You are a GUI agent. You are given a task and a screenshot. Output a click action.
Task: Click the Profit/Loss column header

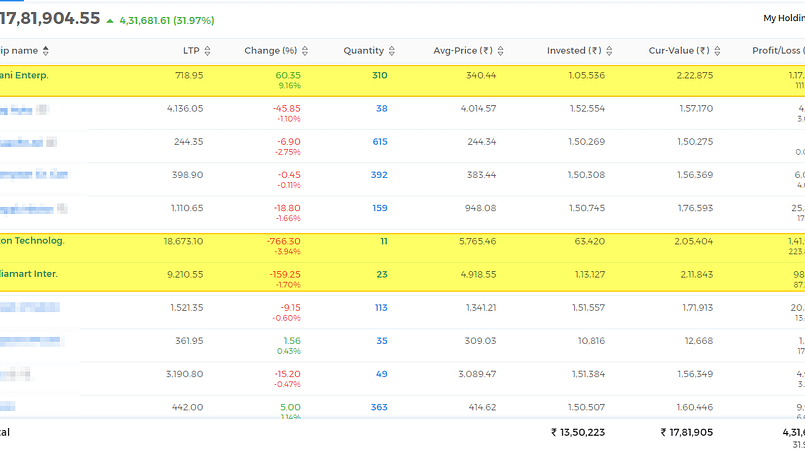(778, 51)
